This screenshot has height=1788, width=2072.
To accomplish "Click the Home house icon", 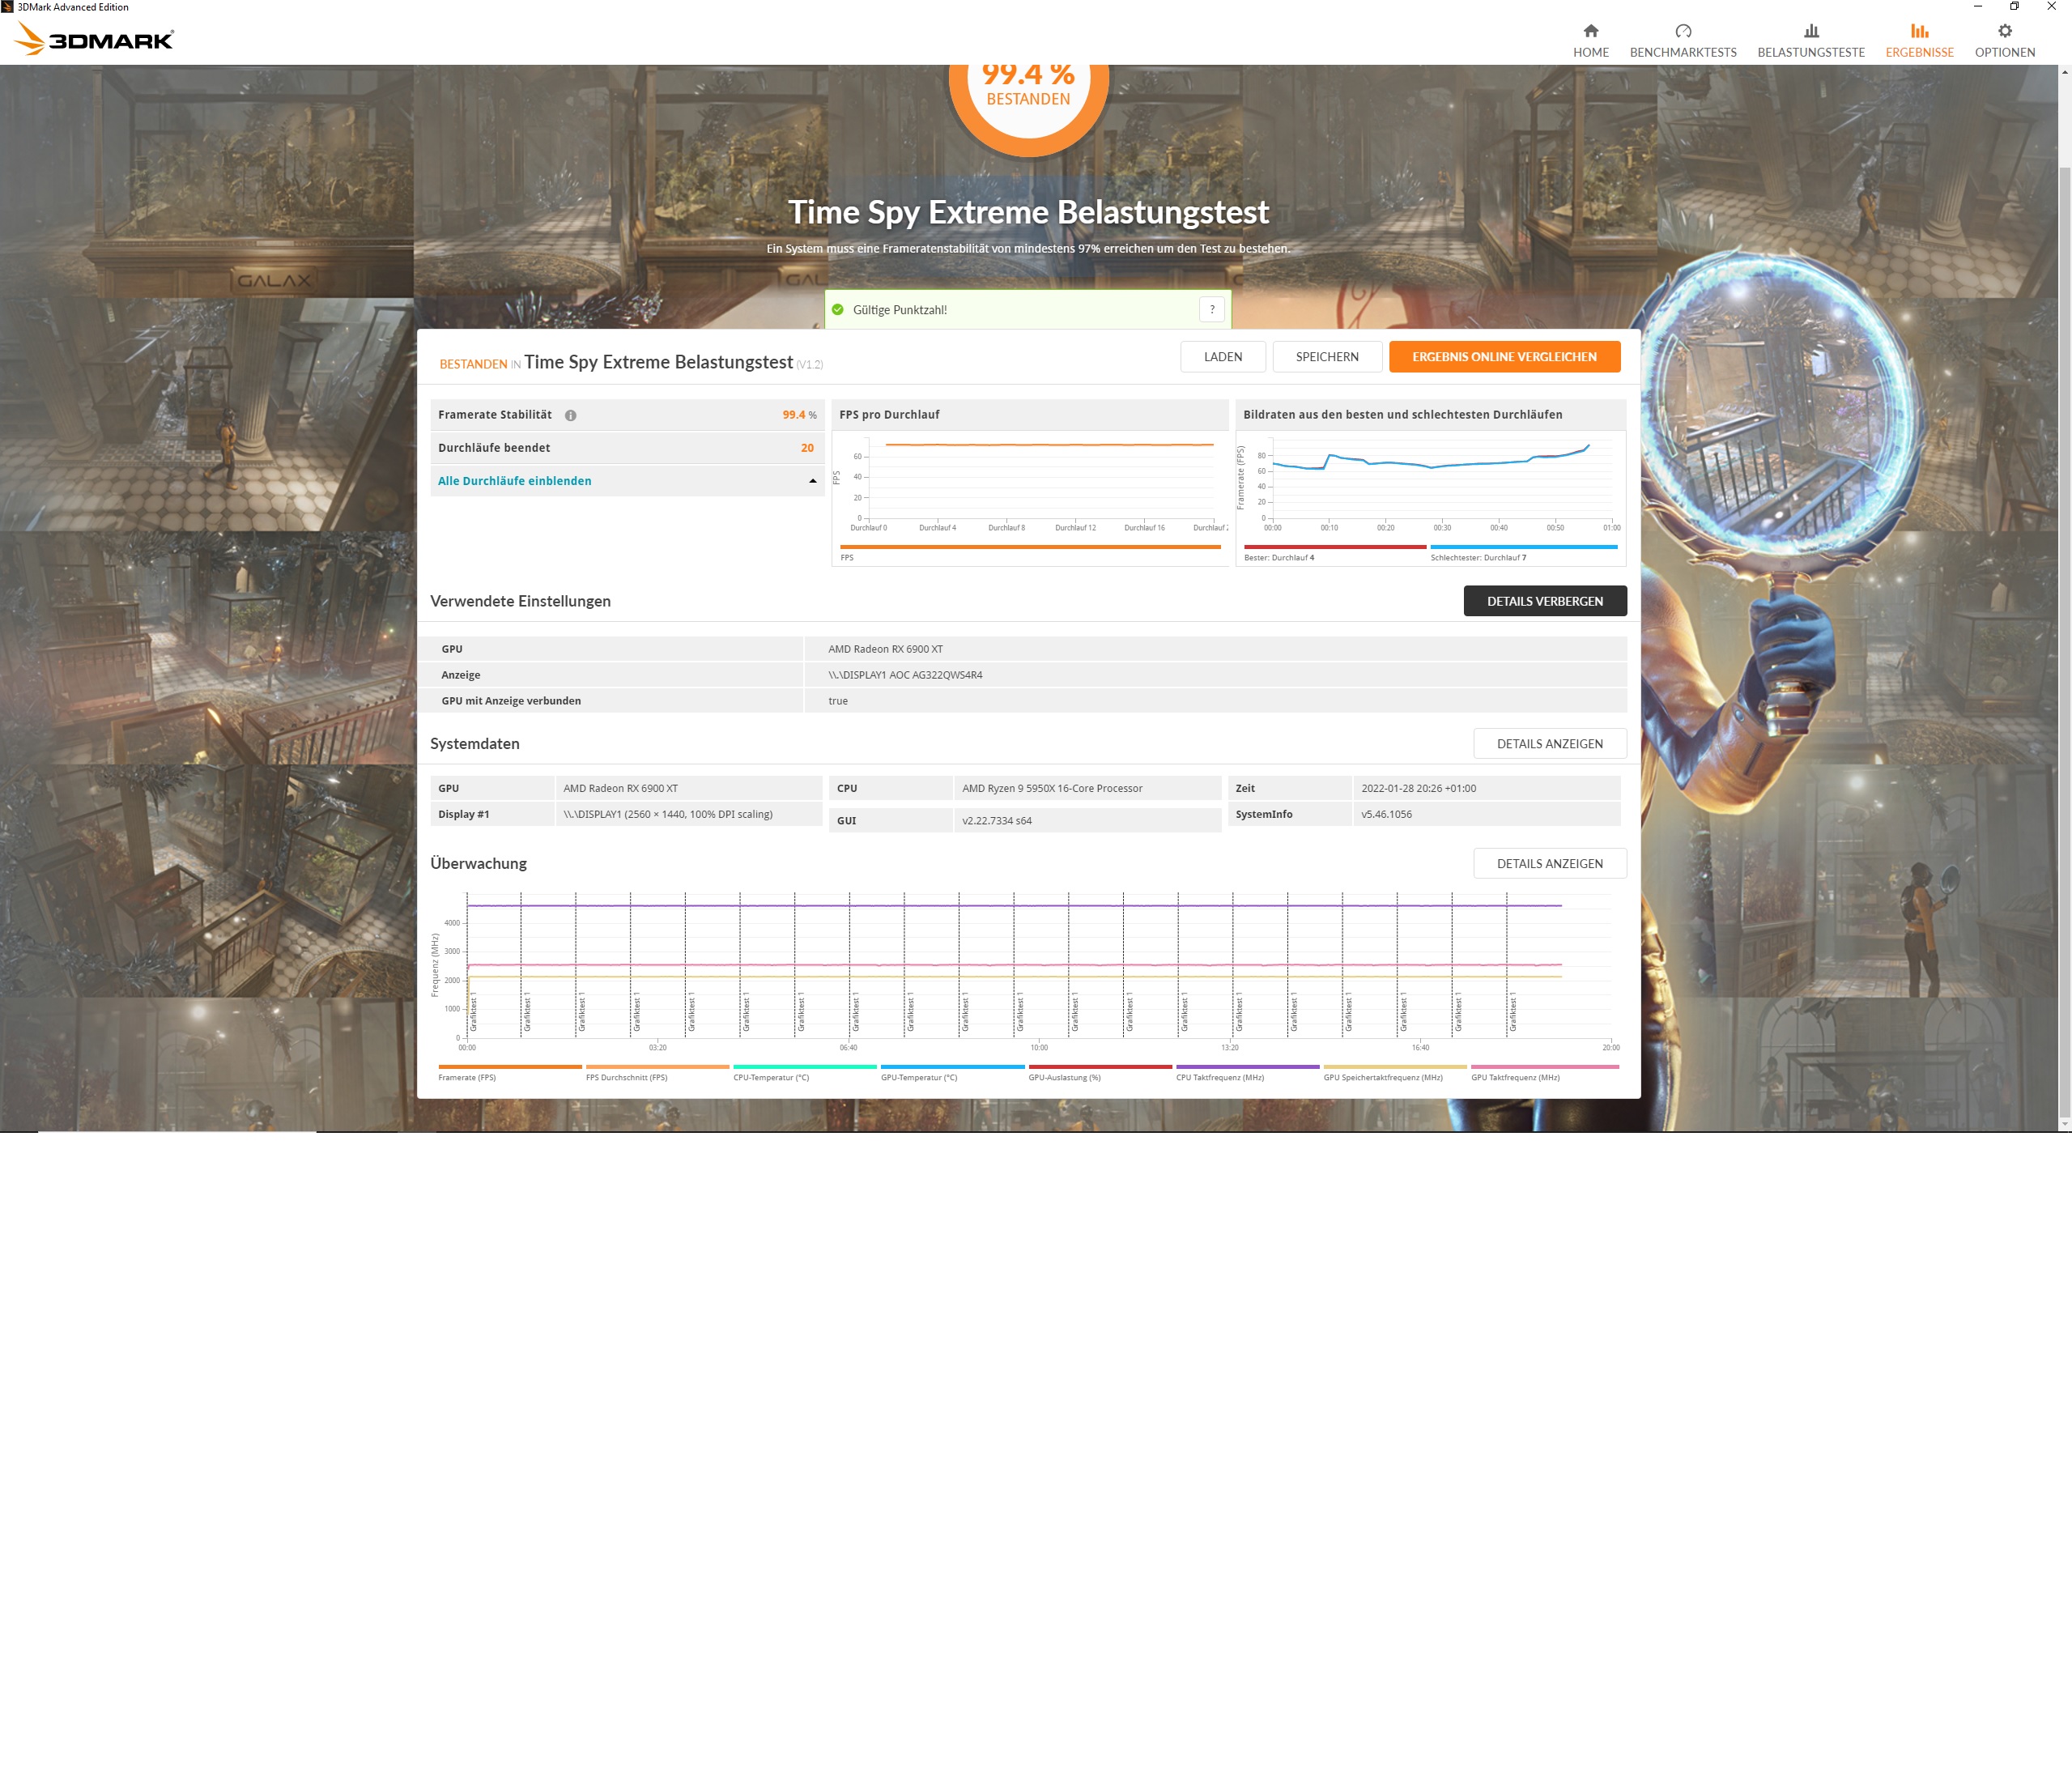I will point(1590,31).
